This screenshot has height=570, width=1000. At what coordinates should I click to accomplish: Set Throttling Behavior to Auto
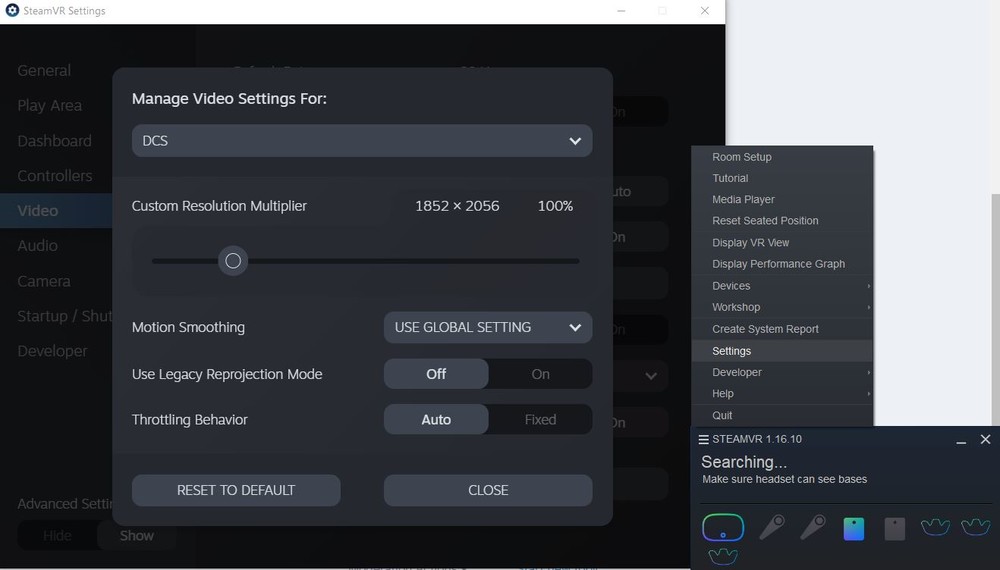436,420
